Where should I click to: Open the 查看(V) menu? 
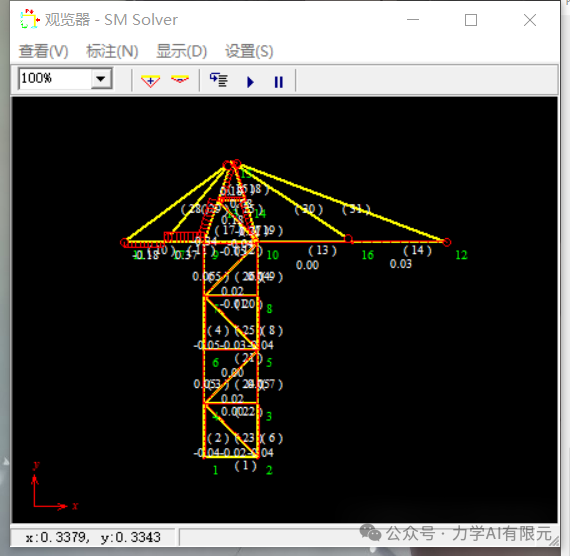(x=43, y=51)
